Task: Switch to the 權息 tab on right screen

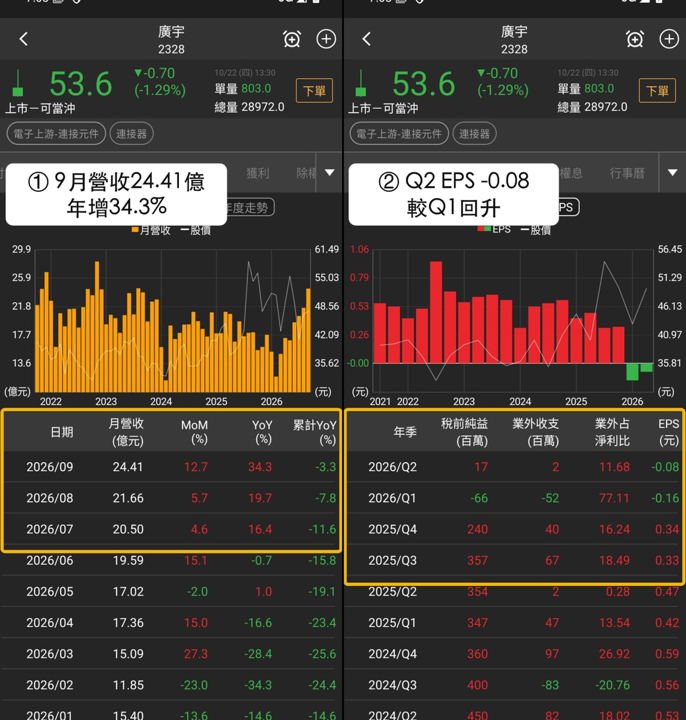Action: click(x=571, y=173)
